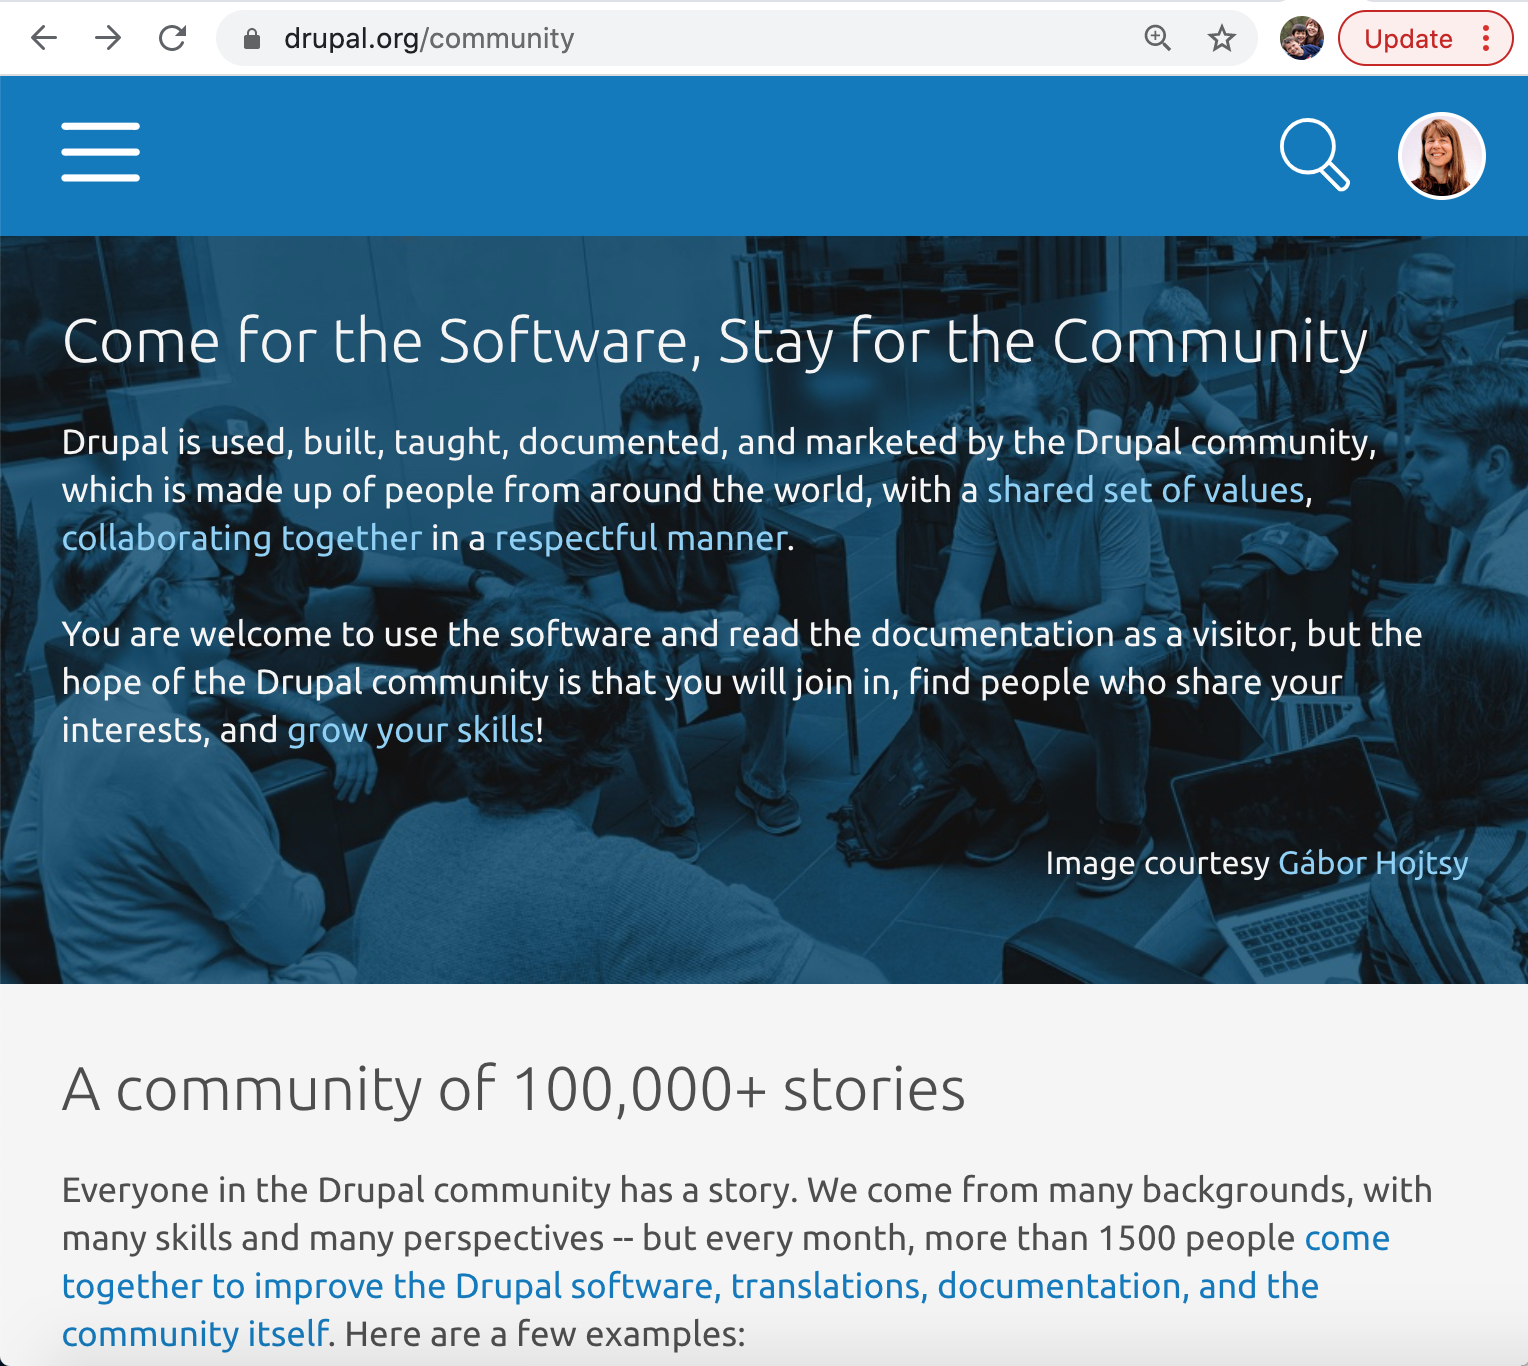1528x1366 pixels.
Task: Click 'Here are a few examples:' text
Action: click(x=545, y=1334)
